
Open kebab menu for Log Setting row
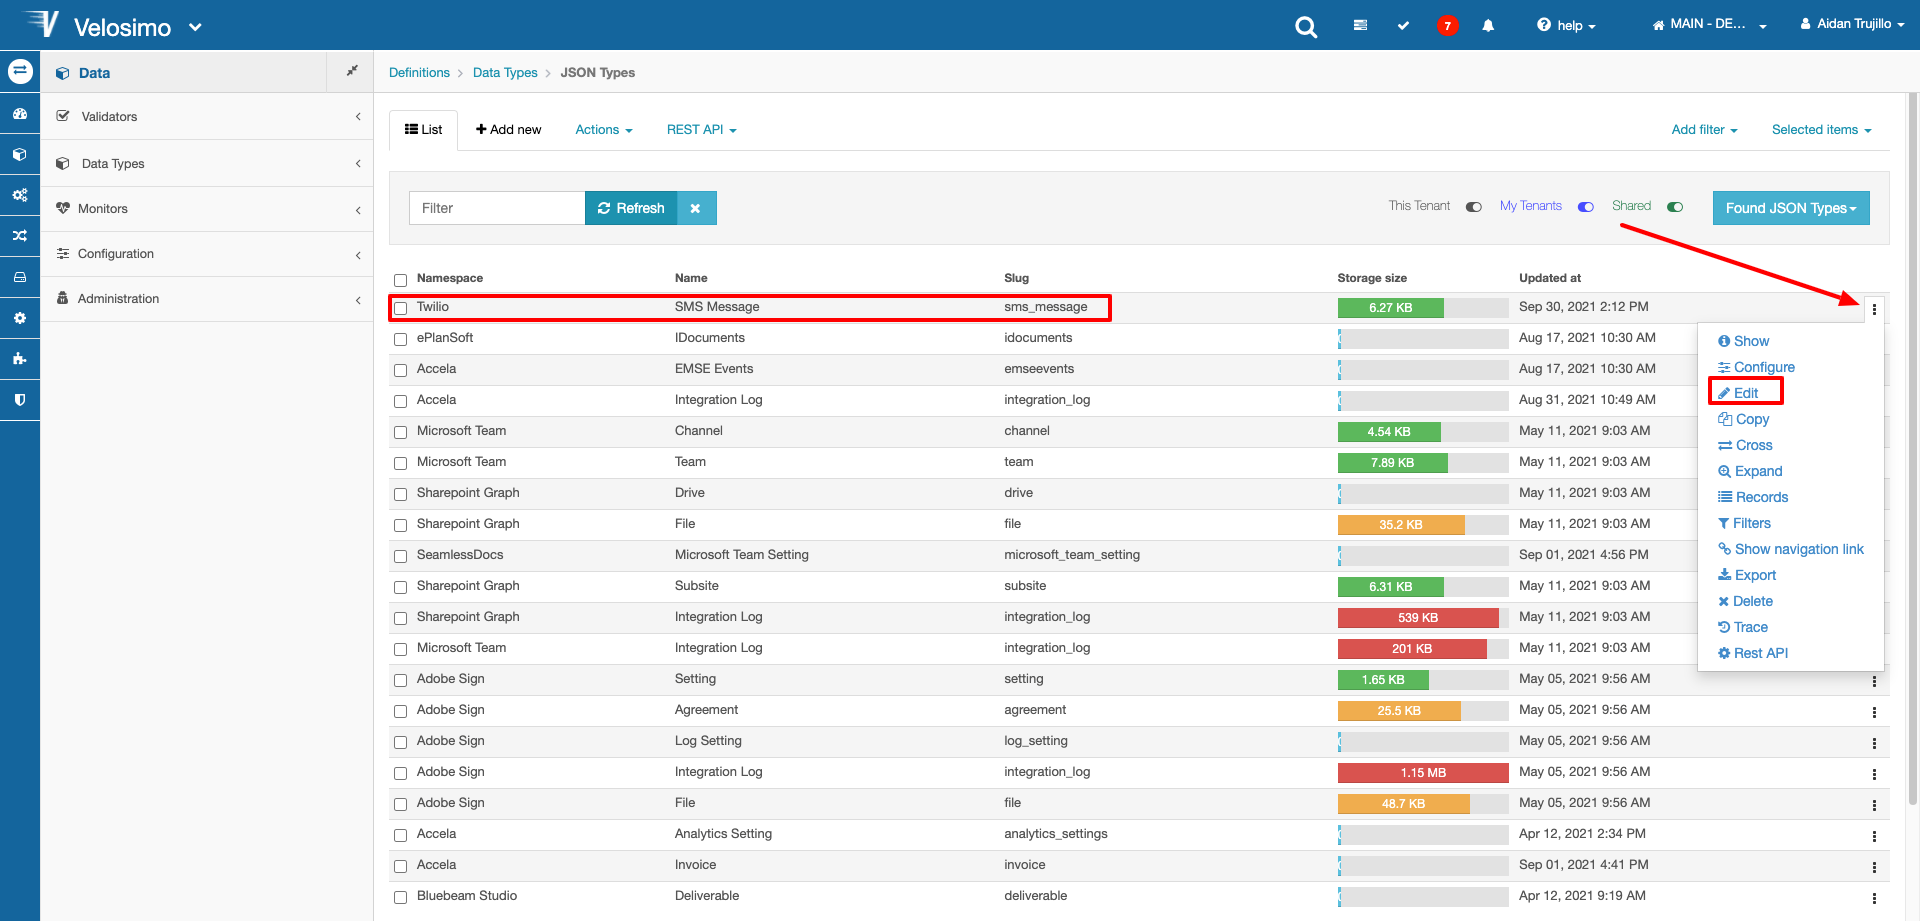point(1874,743)
